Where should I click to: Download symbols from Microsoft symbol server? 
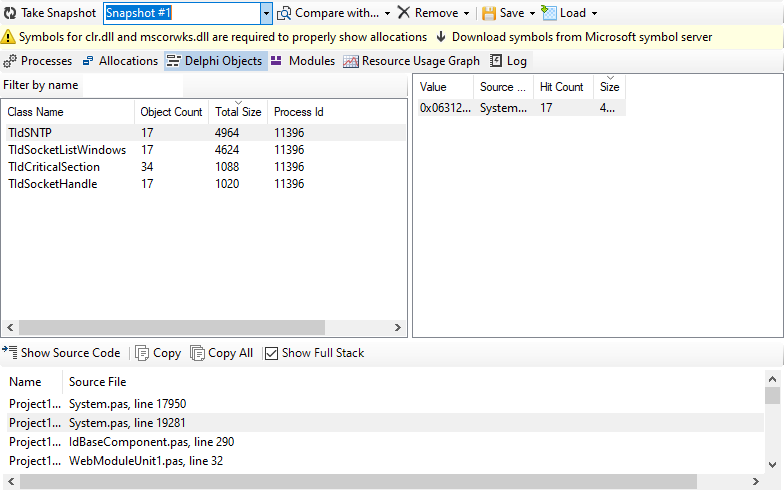pyautogui.click(x=574, y=37)
